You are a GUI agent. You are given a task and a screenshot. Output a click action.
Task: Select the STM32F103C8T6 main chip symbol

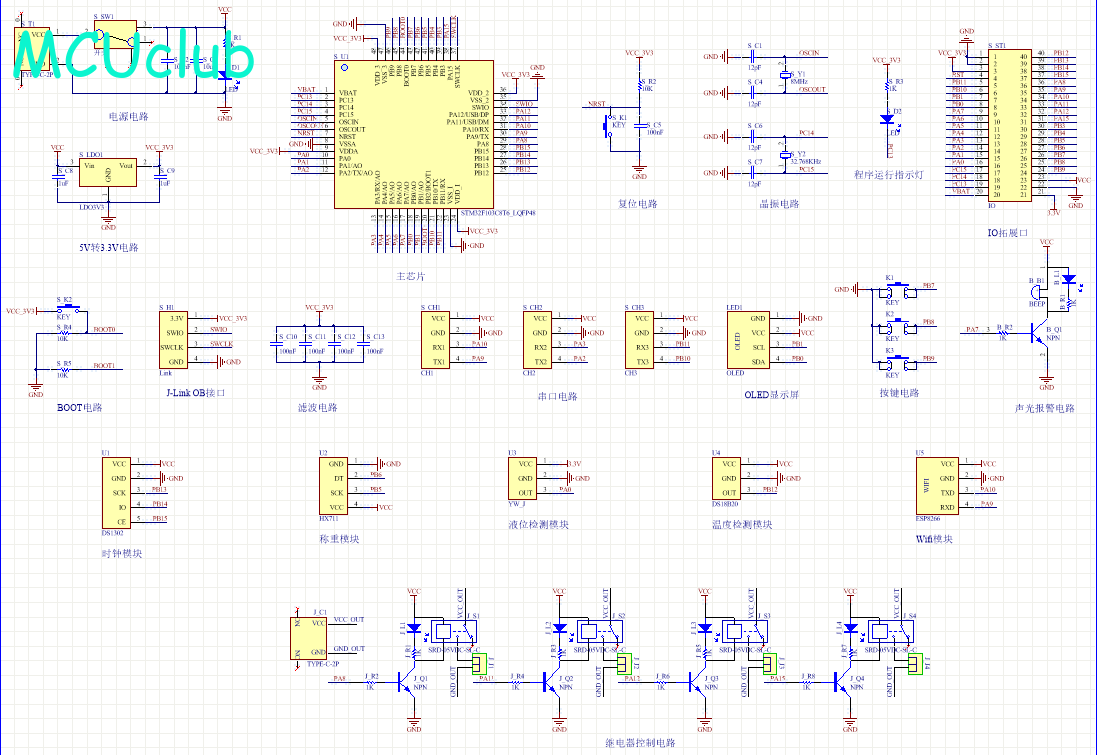414,134
